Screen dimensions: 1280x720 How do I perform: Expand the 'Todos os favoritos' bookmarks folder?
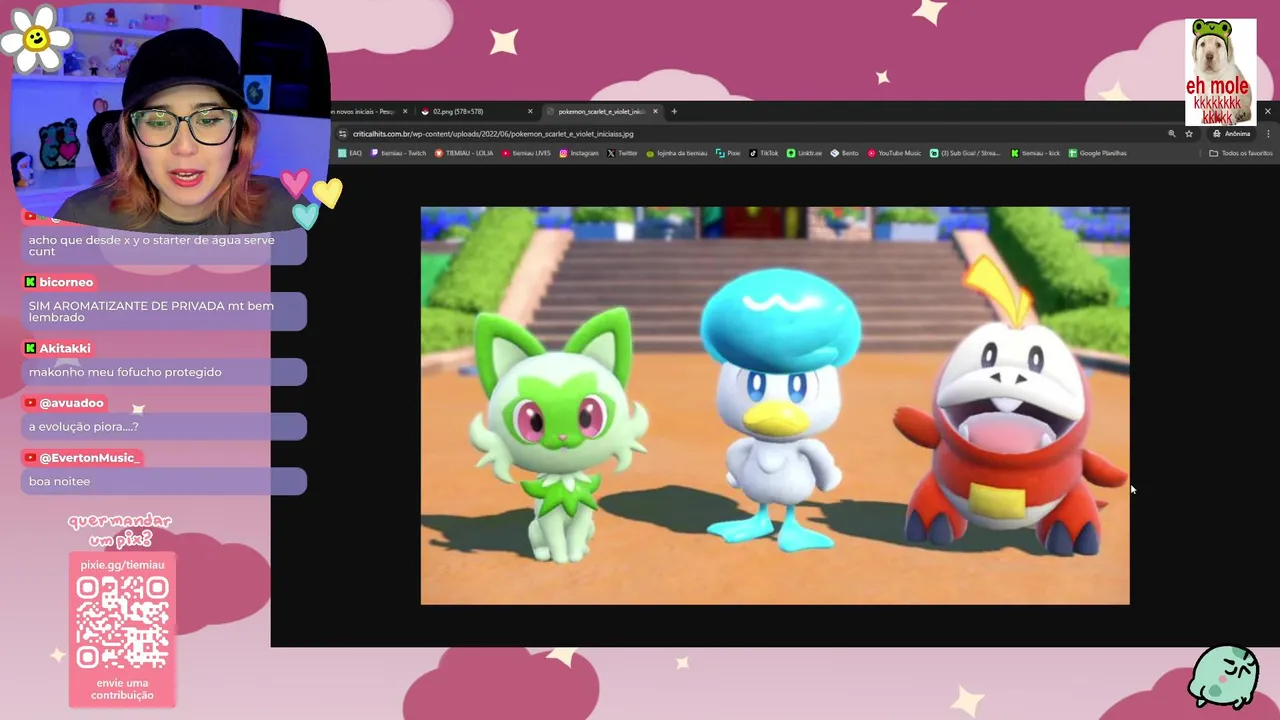(x=1241, y=153)
